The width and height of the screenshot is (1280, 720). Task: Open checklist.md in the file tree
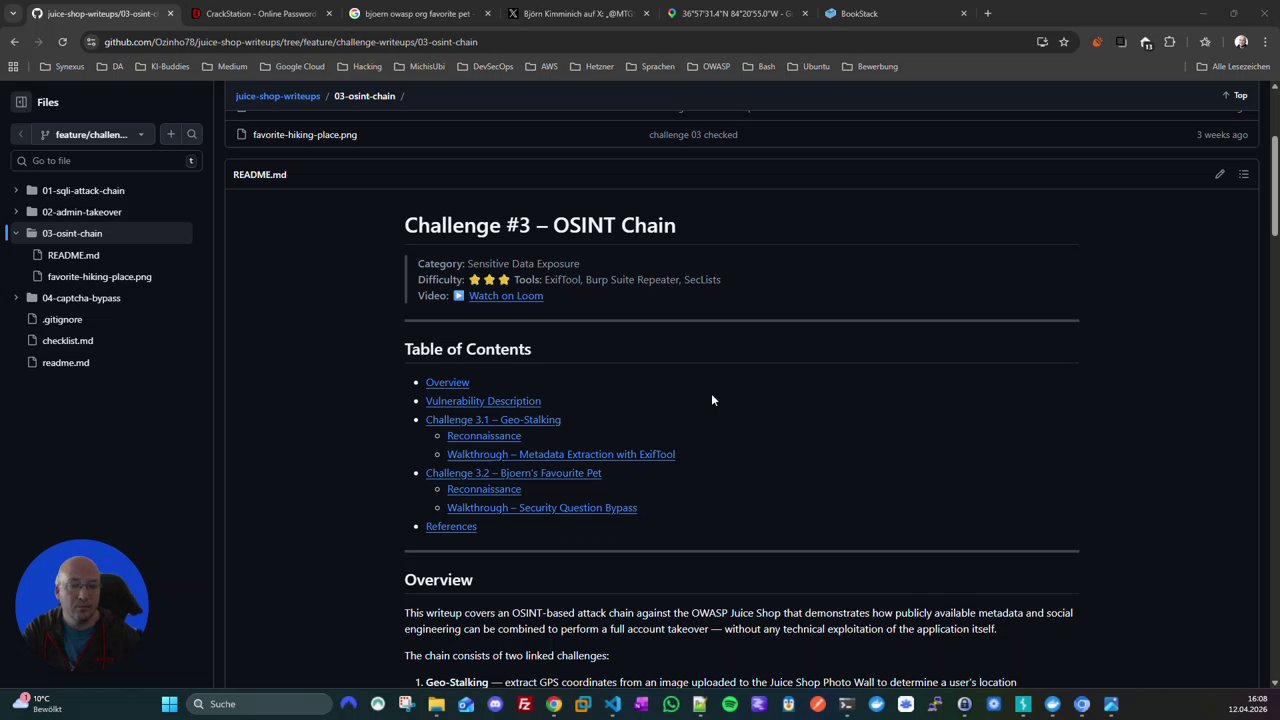click(67, 341)
